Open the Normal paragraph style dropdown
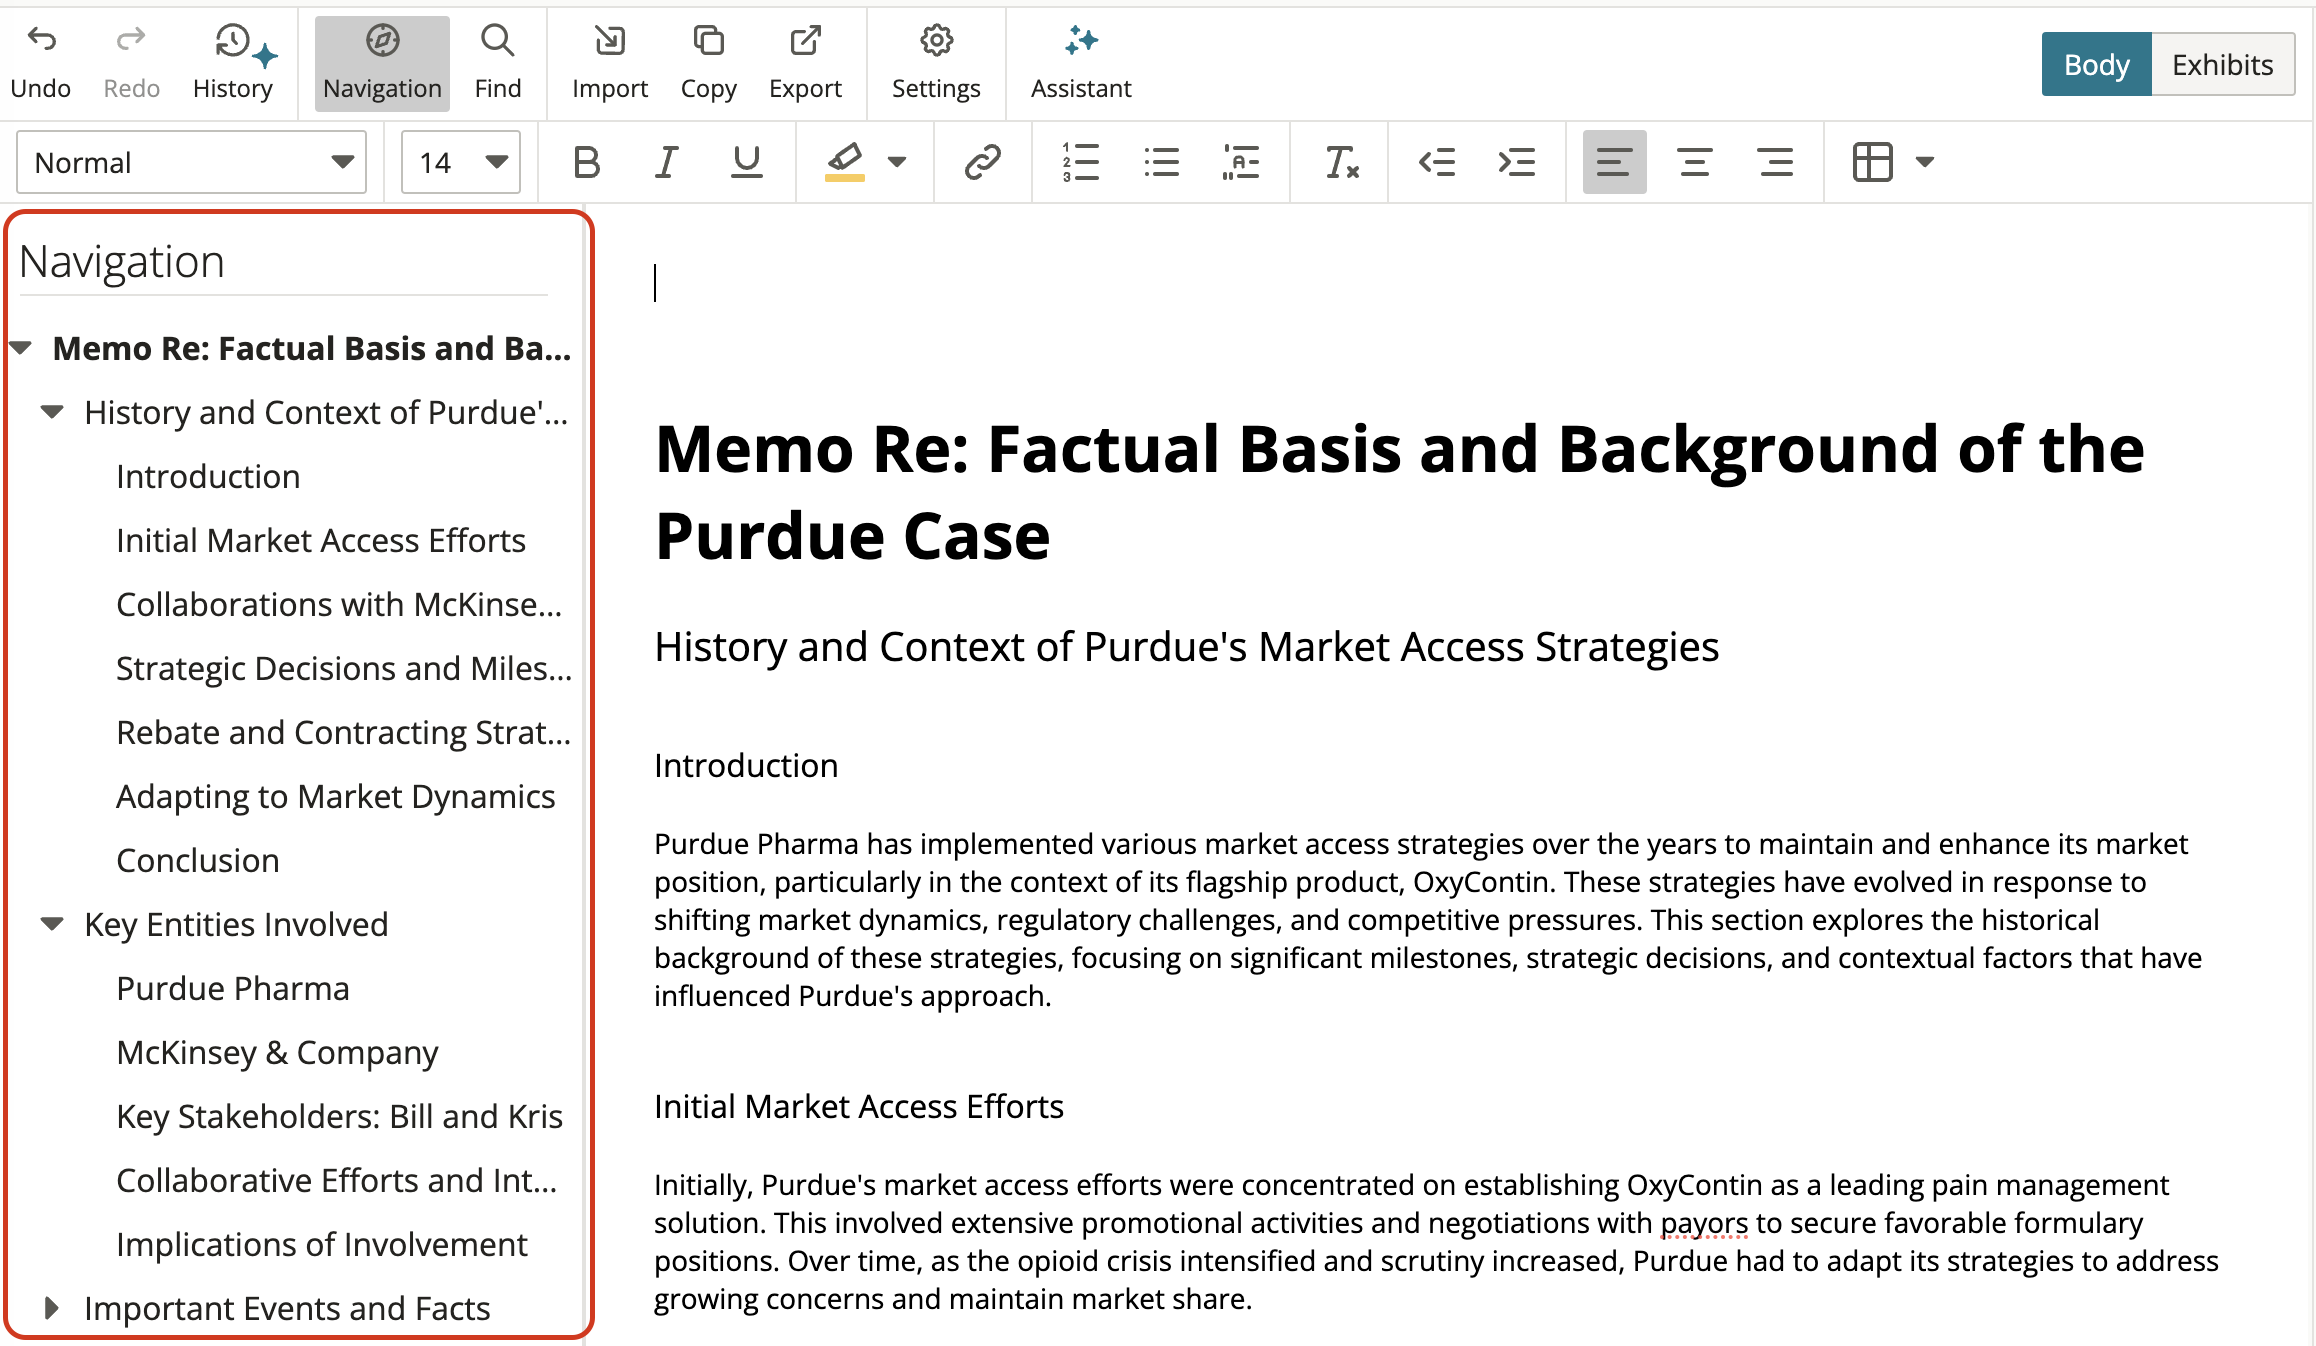Image resolution: width=2316 pixels, height=1346 pixels. (192, 162)
